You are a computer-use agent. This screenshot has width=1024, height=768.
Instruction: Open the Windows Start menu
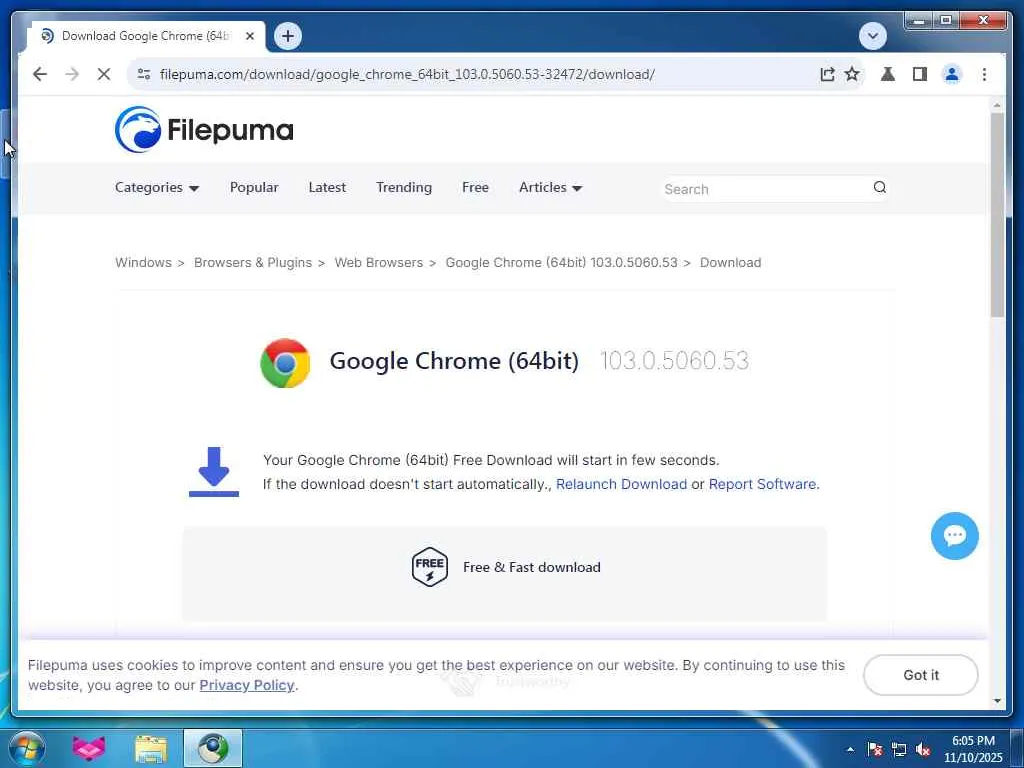(x=26, y=748)
